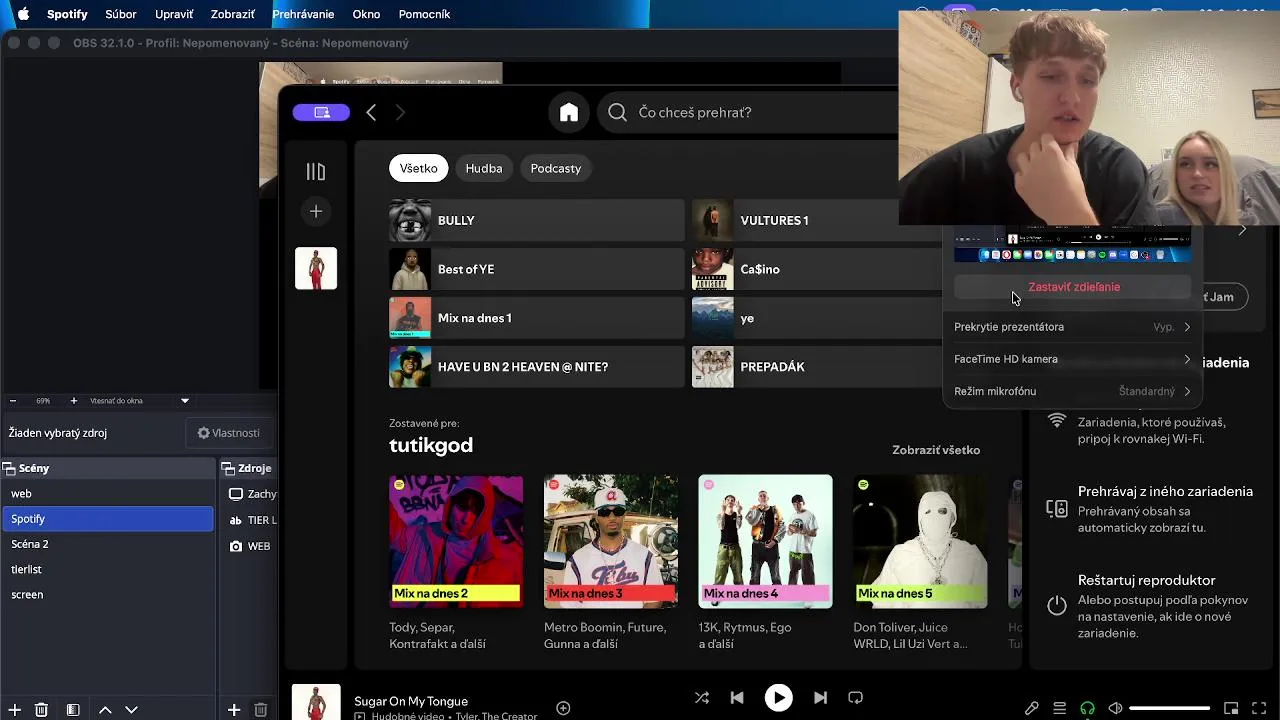Go back with the Spotify back arrow
The height and width of the screenshot is (720, 1280).
tap(371, 113)
